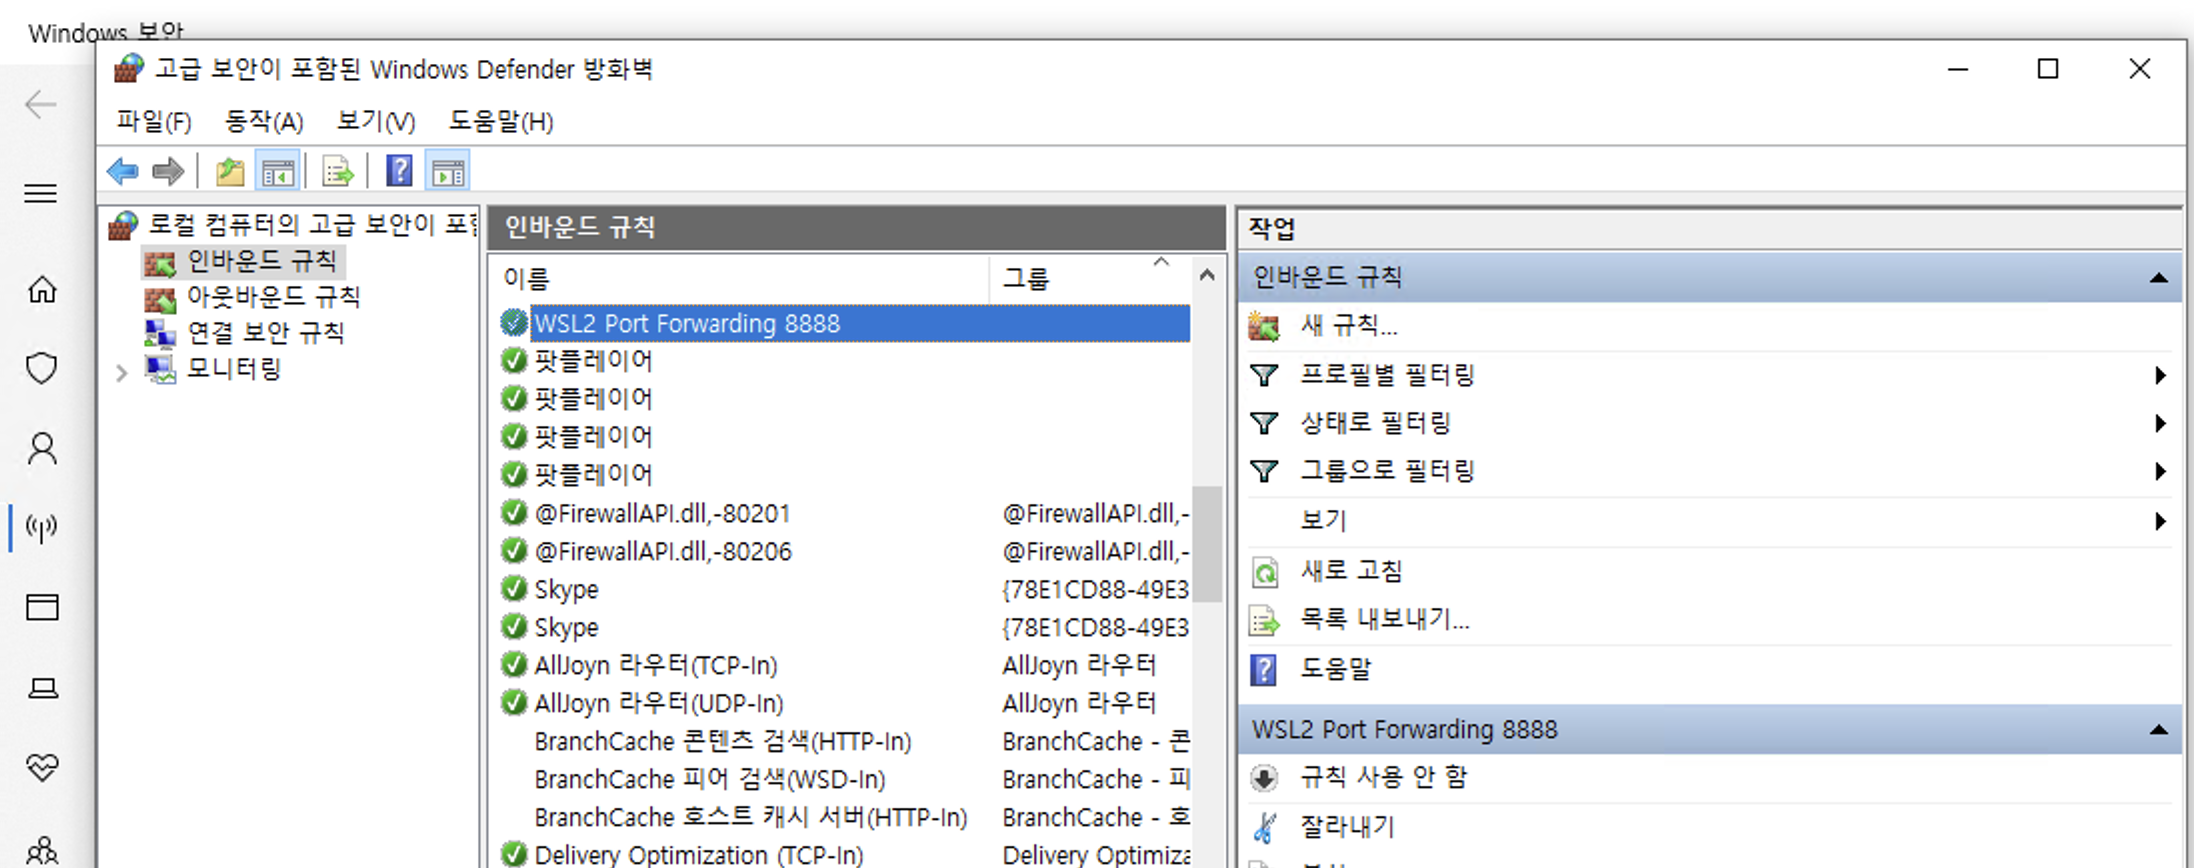Select 아웃바운드 규칙 in the tree
This screenshot has height=868, width=2194.
click(273, 298)
